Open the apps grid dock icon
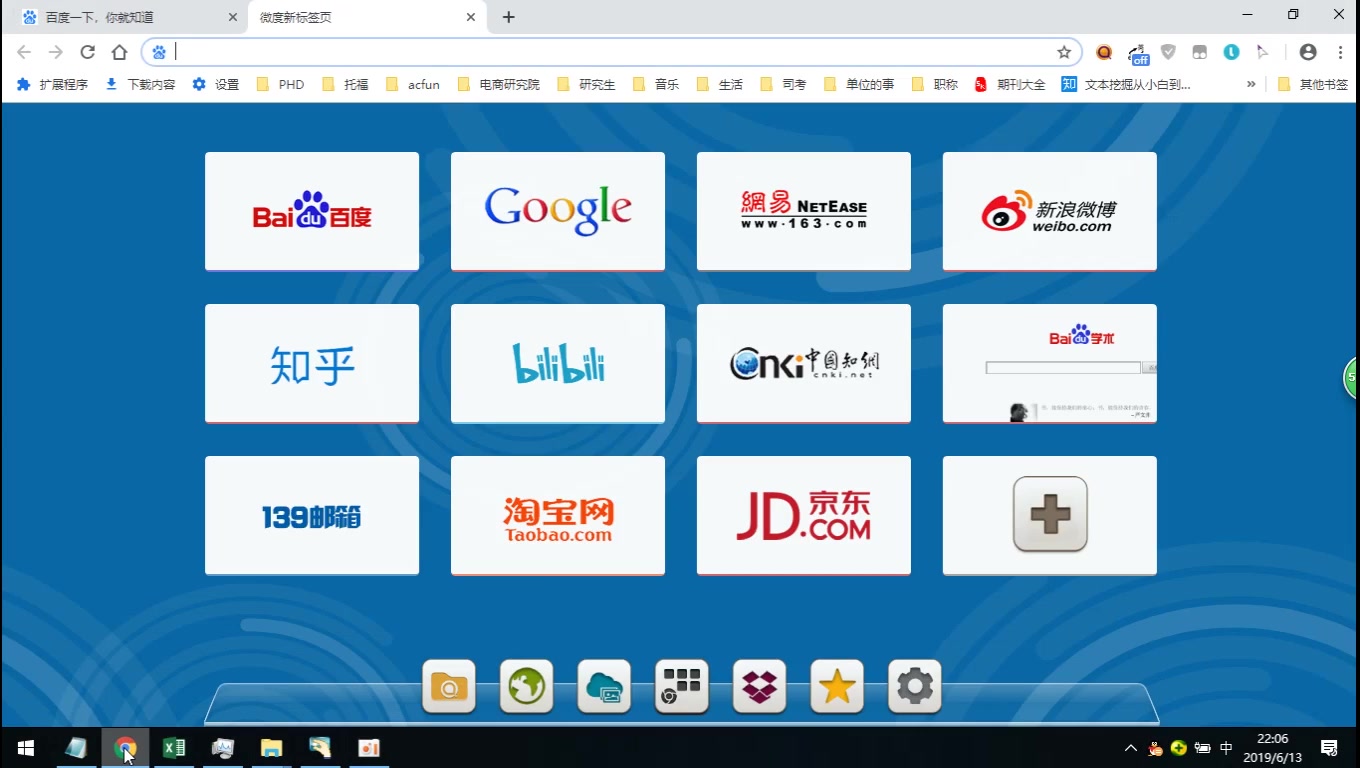Screen dimensions: 1360x768 pyautogui.click(x=682, y=686)
